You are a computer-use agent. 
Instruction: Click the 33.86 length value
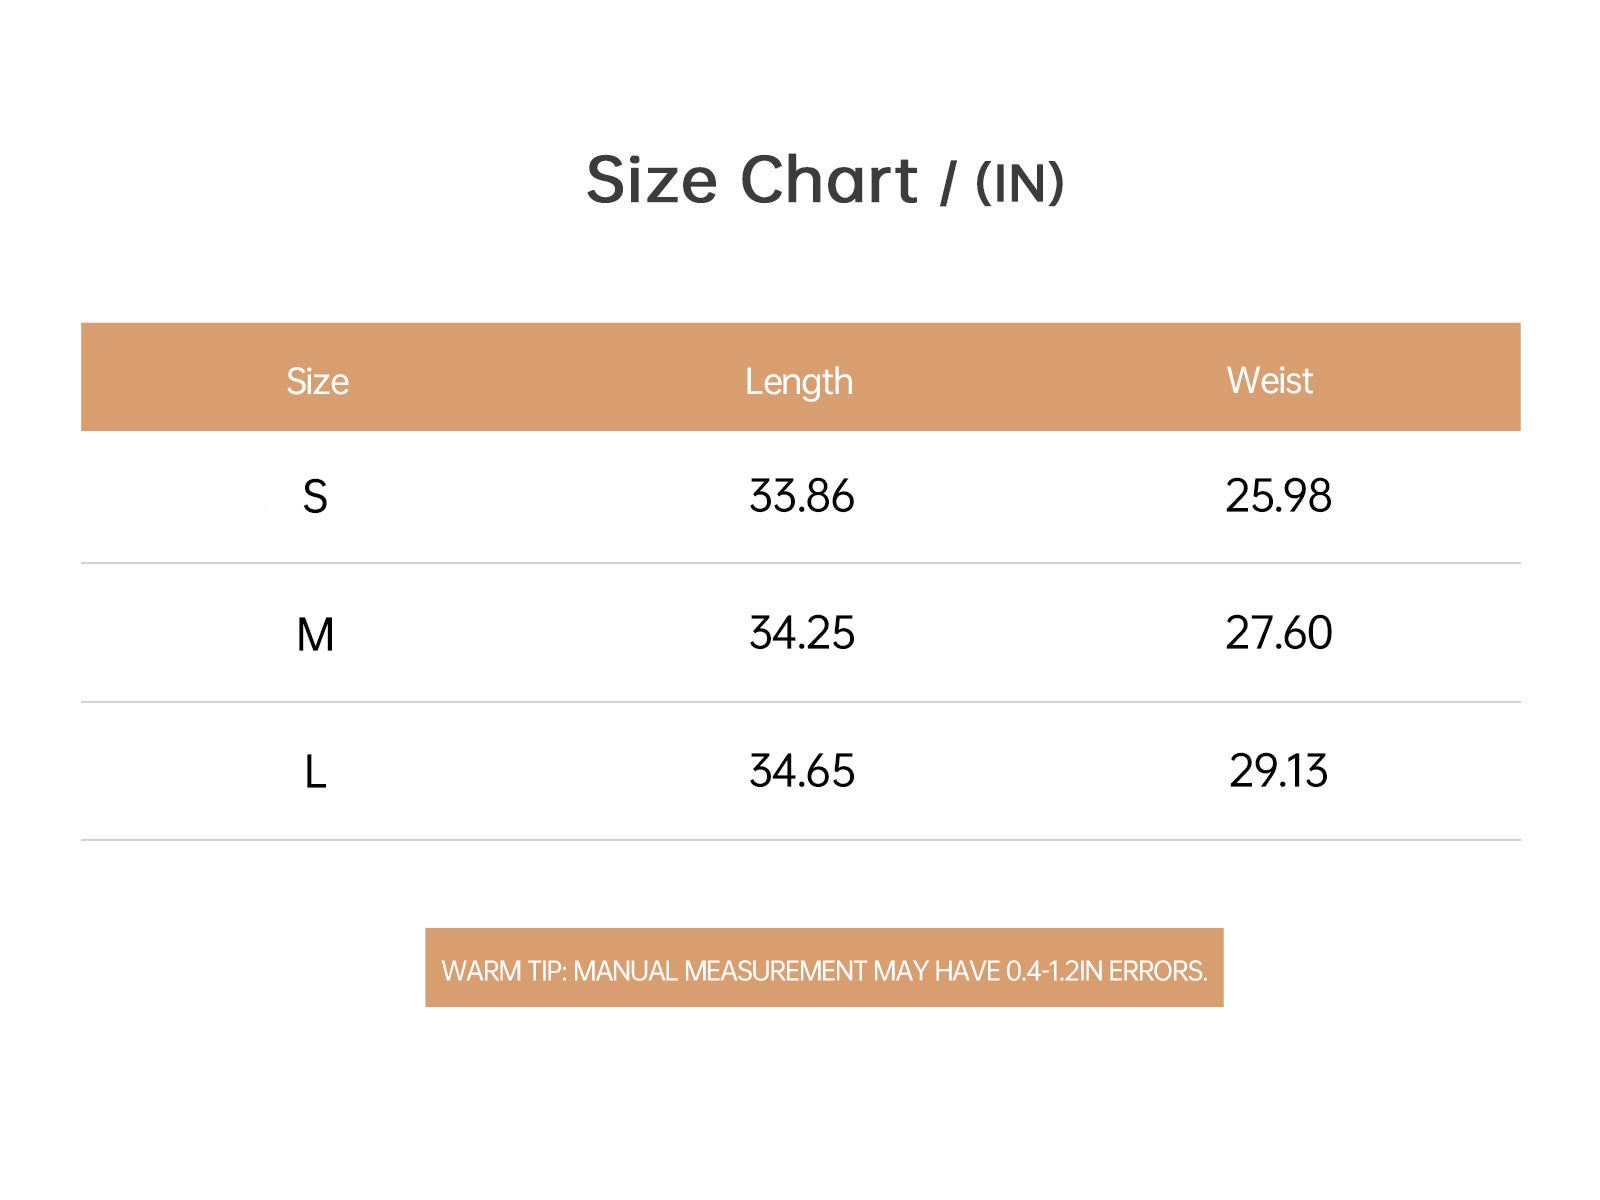tap(801, 496)
